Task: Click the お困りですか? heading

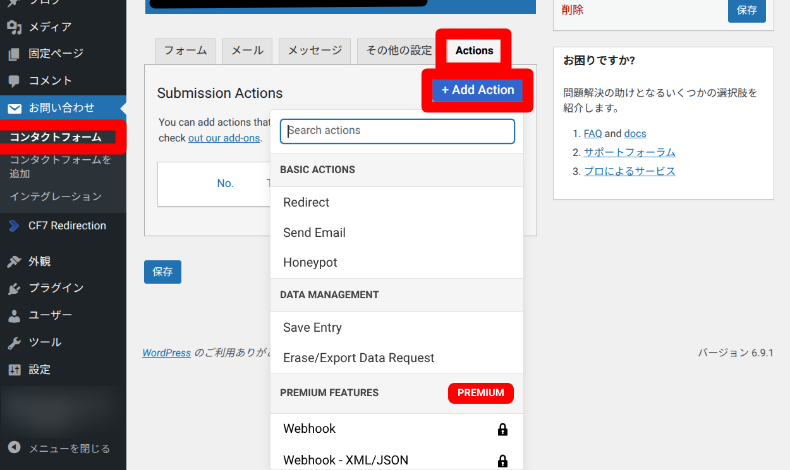Action: [599, 61]
